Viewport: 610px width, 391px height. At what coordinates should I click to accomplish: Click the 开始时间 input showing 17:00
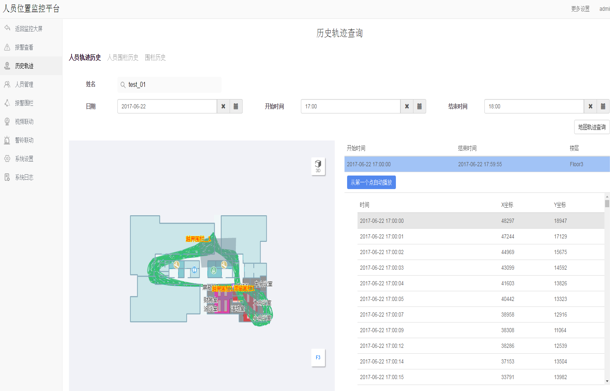[351, 106]
